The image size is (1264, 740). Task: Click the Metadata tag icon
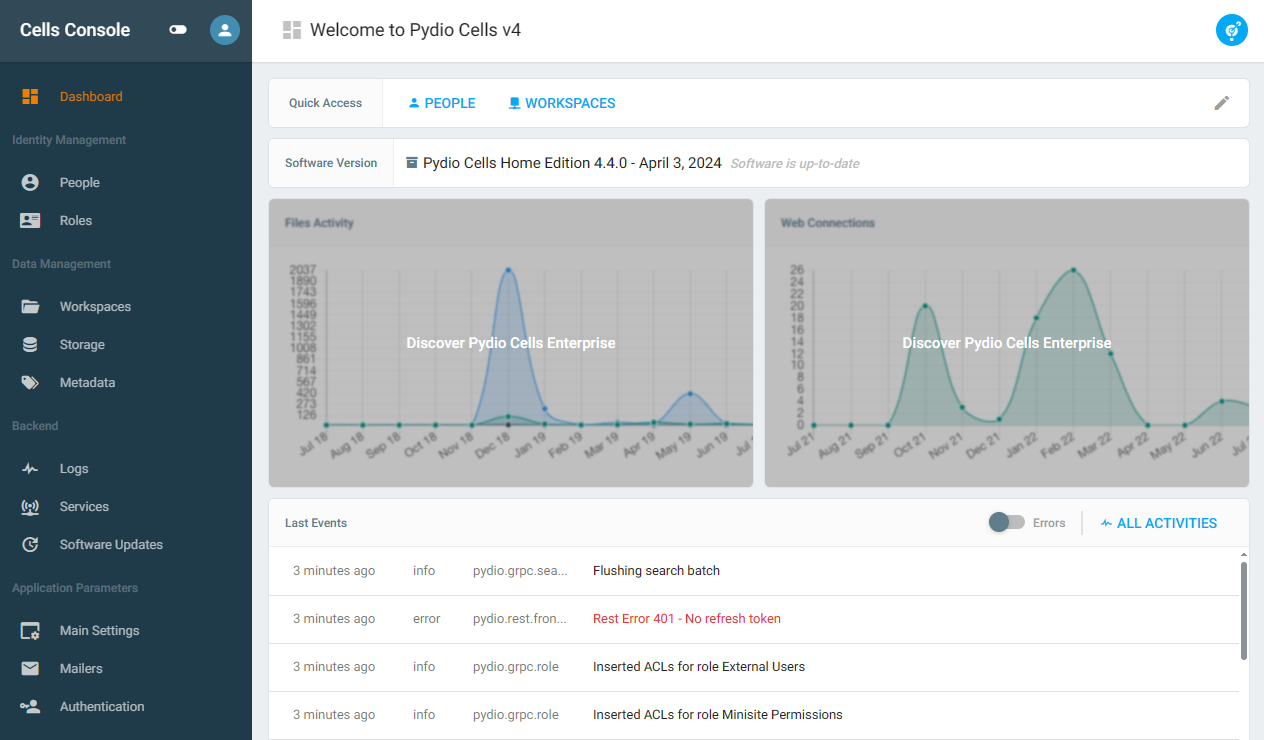[x=30, y=383]
